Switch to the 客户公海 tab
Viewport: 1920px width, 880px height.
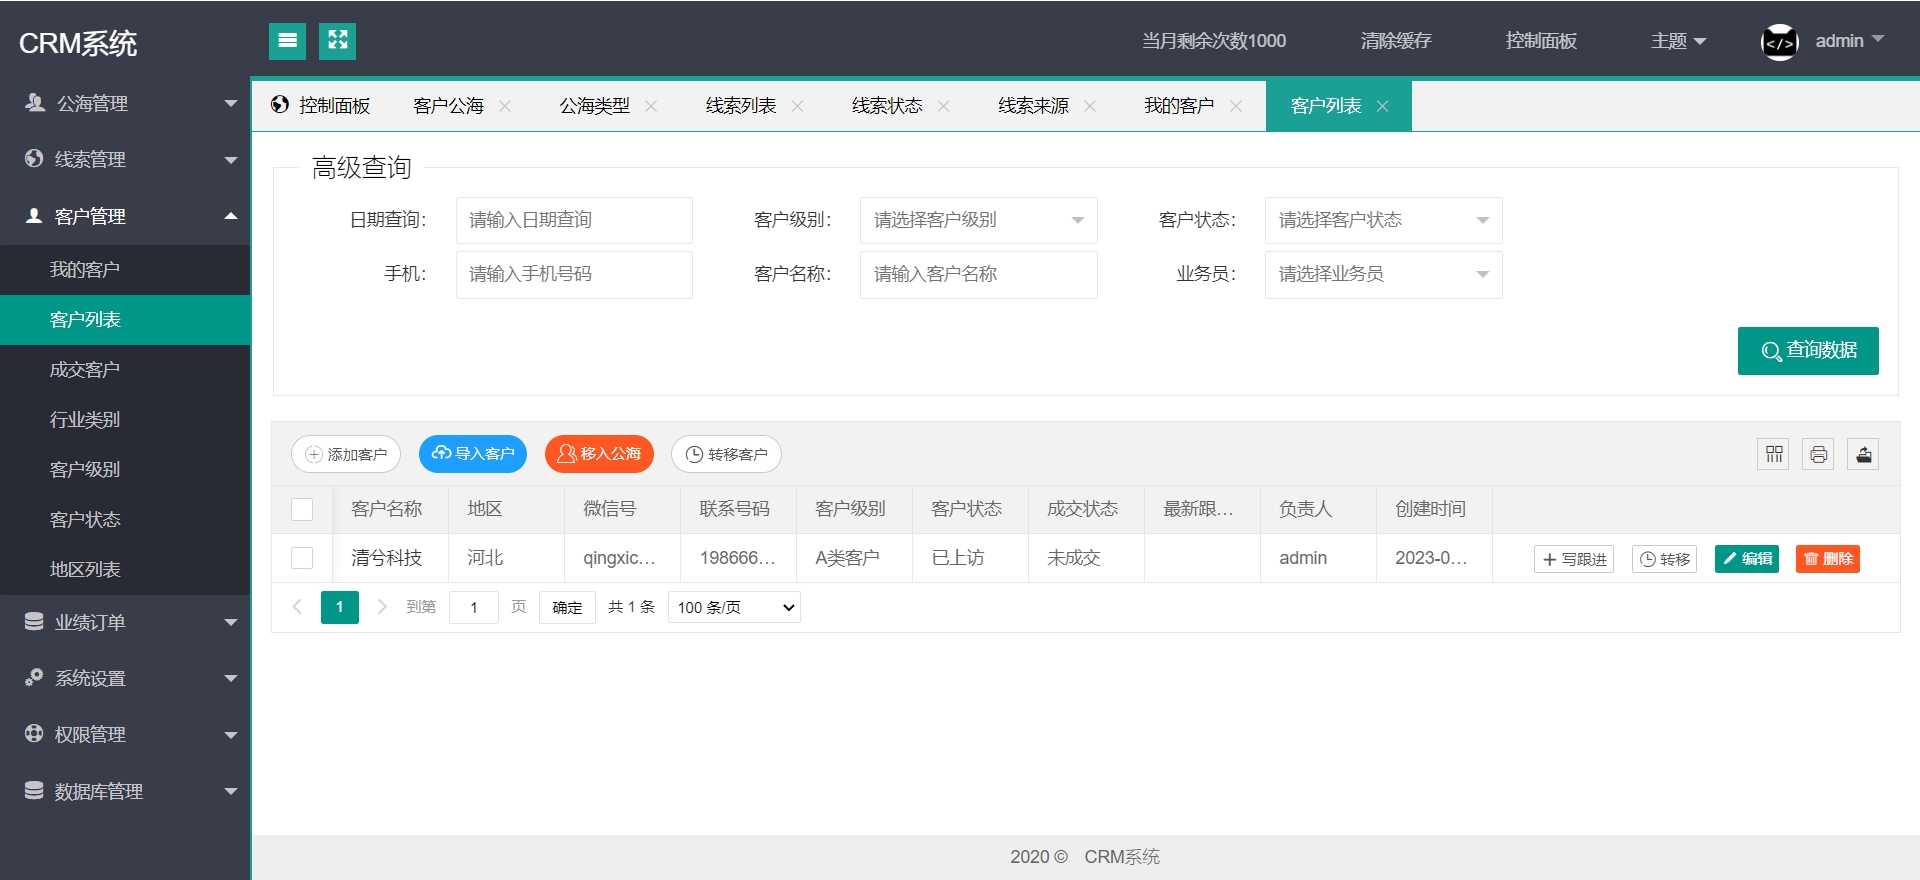(448, 106)
